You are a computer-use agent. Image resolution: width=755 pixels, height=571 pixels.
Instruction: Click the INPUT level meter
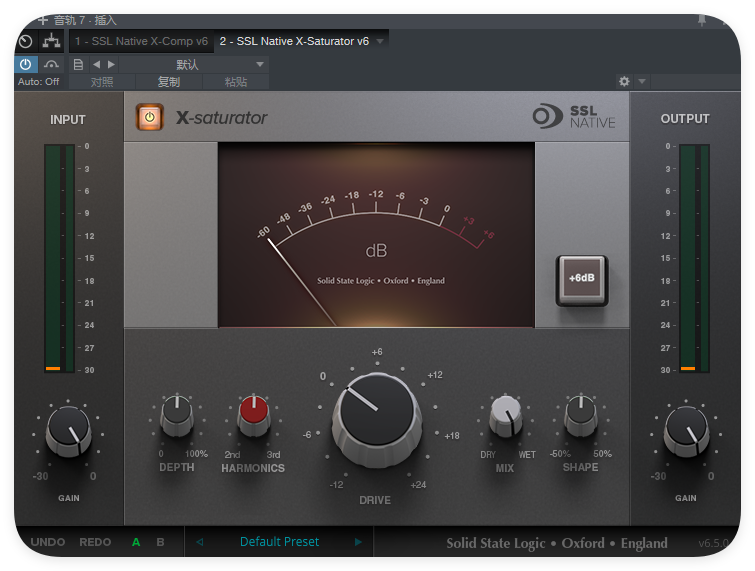[x=60, y=258]
